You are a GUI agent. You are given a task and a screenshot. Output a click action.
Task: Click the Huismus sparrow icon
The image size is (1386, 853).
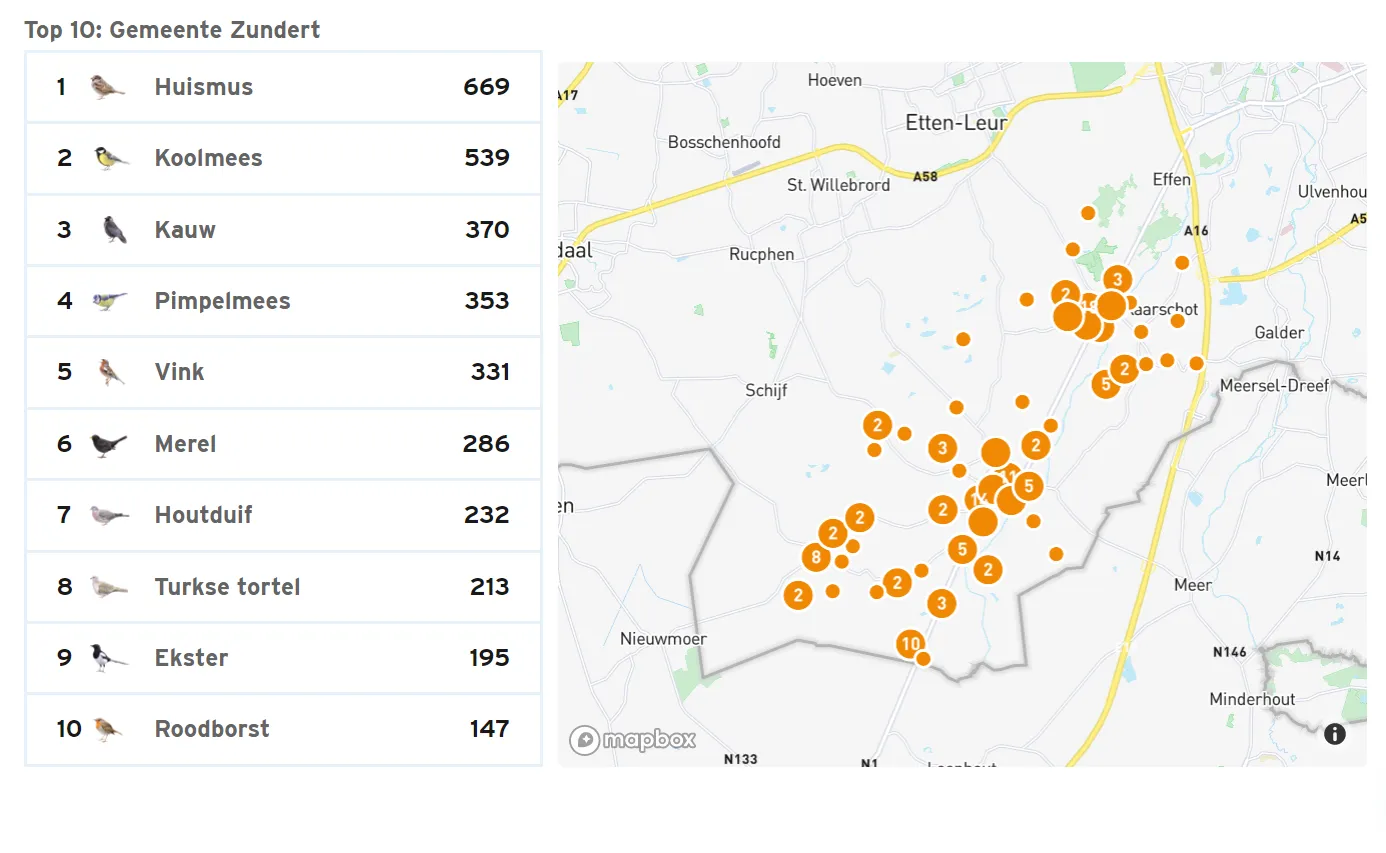coord(107,87)
